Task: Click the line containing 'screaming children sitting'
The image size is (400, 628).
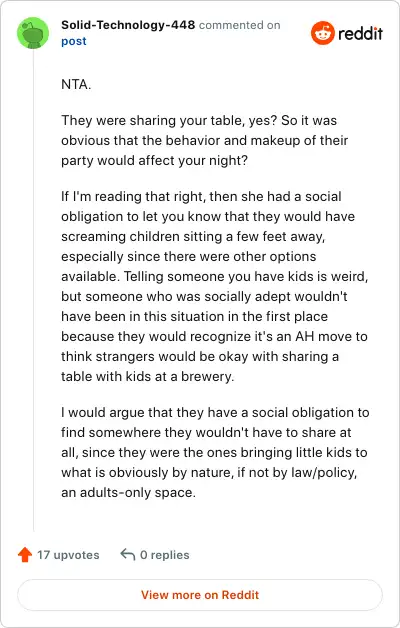Action: (193, 236)
